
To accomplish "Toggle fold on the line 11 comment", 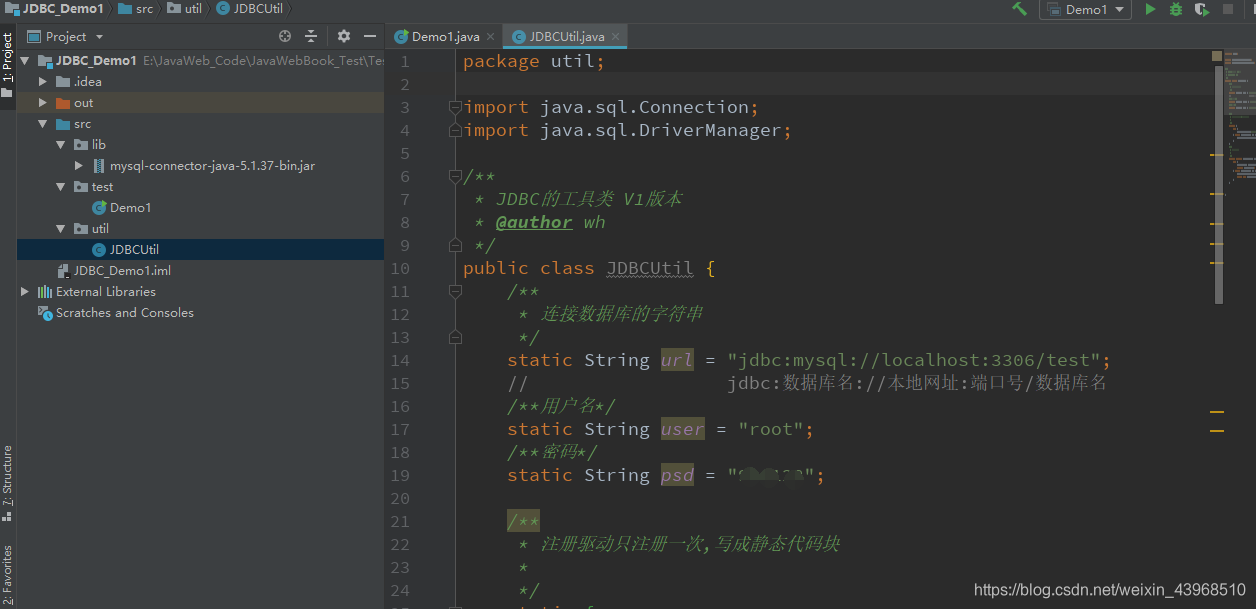I will point(455,291).
